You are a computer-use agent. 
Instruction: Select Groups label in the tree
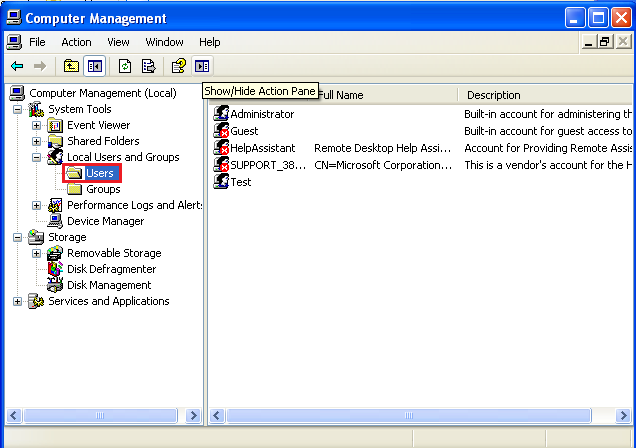103,189
